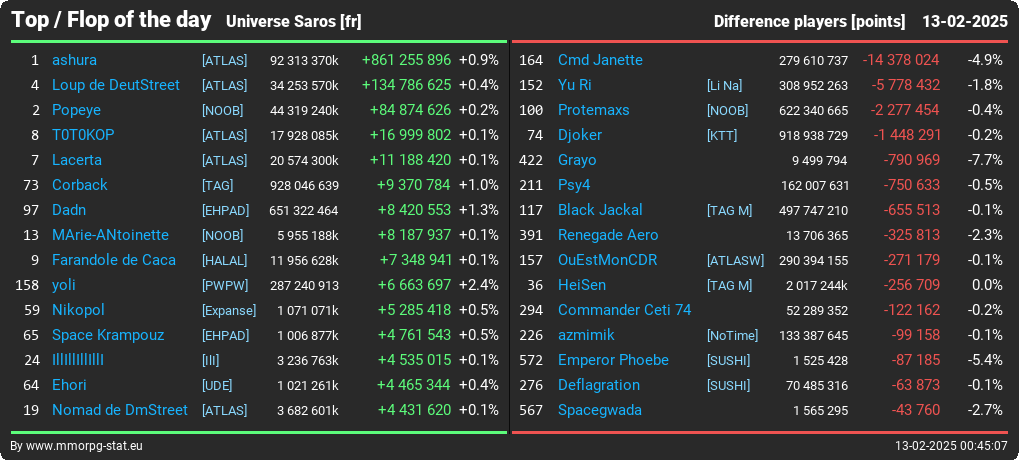
Task: Select the Space Krampouz player name
Action: pos(108,335)
